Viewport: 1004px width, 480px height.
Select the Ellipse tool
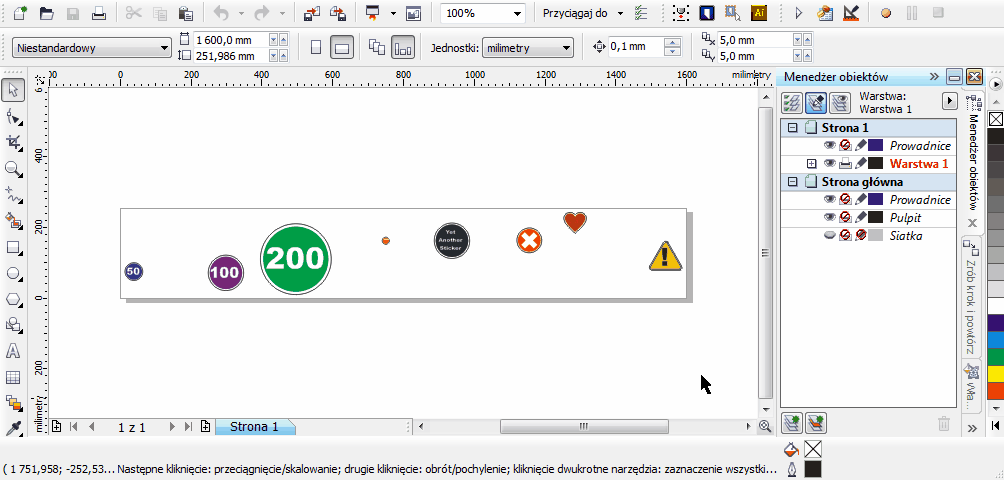coord(13,273)
